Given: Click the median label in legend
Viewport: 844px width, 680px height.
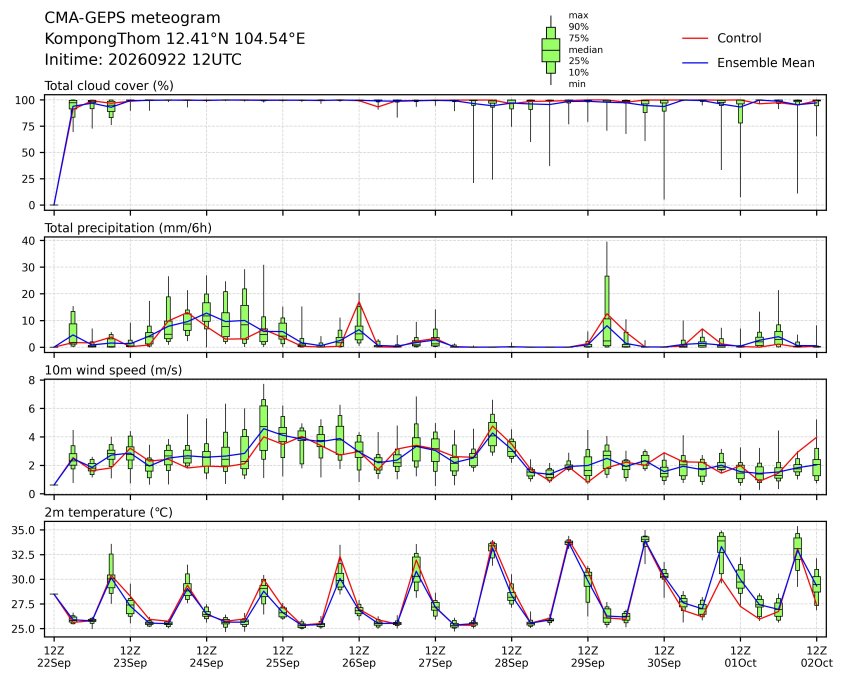Looking at the screenshot, I should pos(586,50).
